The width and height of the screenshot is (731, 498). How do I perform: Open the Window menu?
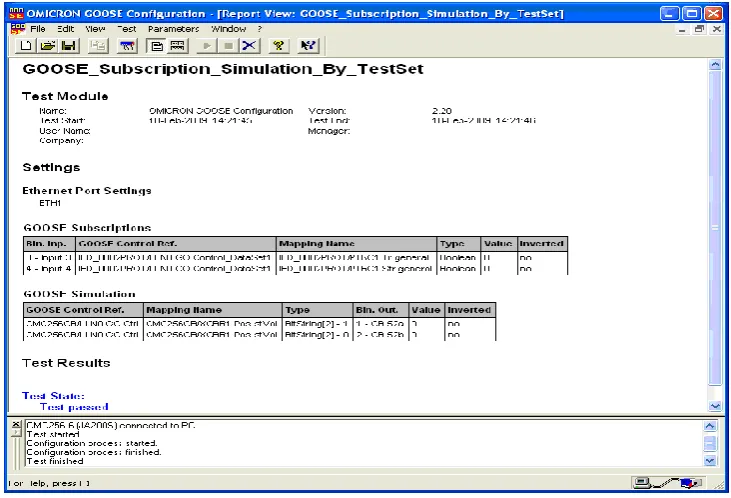(228, 29)
